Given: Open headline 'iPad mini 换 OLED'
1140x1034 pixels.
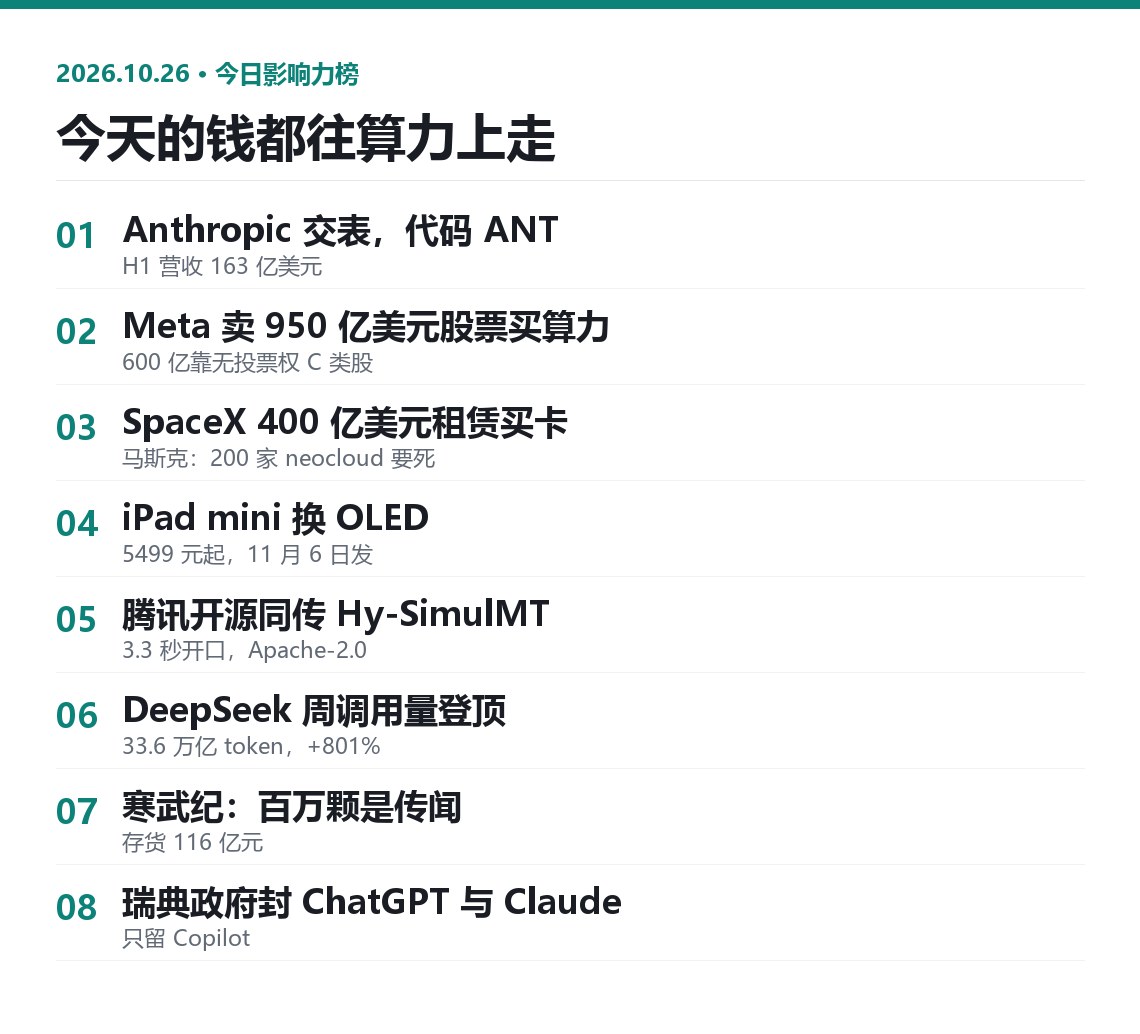Looking at the screenshot, I should point(276,518).
